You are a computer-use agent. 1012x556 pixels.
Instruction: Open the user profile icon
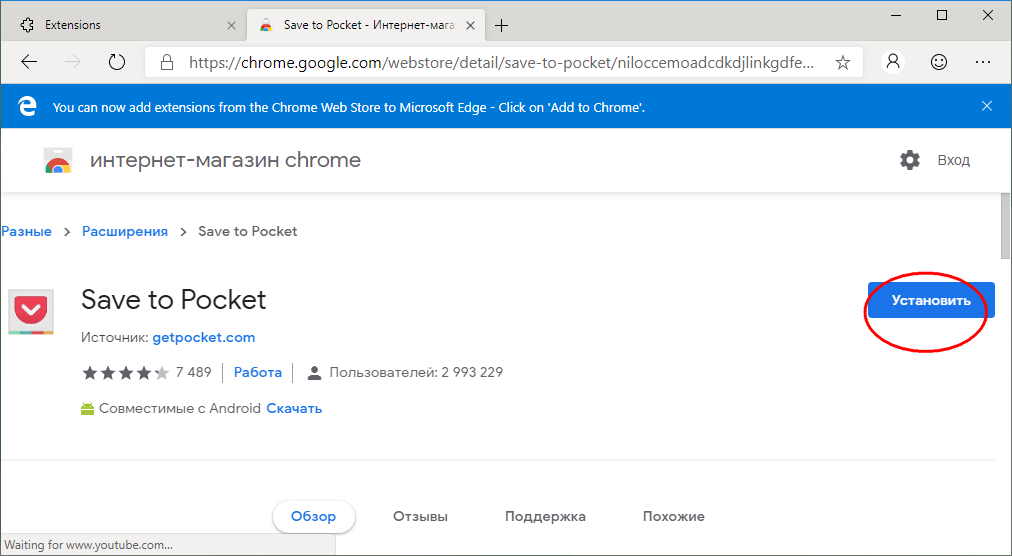pos(893,62)
